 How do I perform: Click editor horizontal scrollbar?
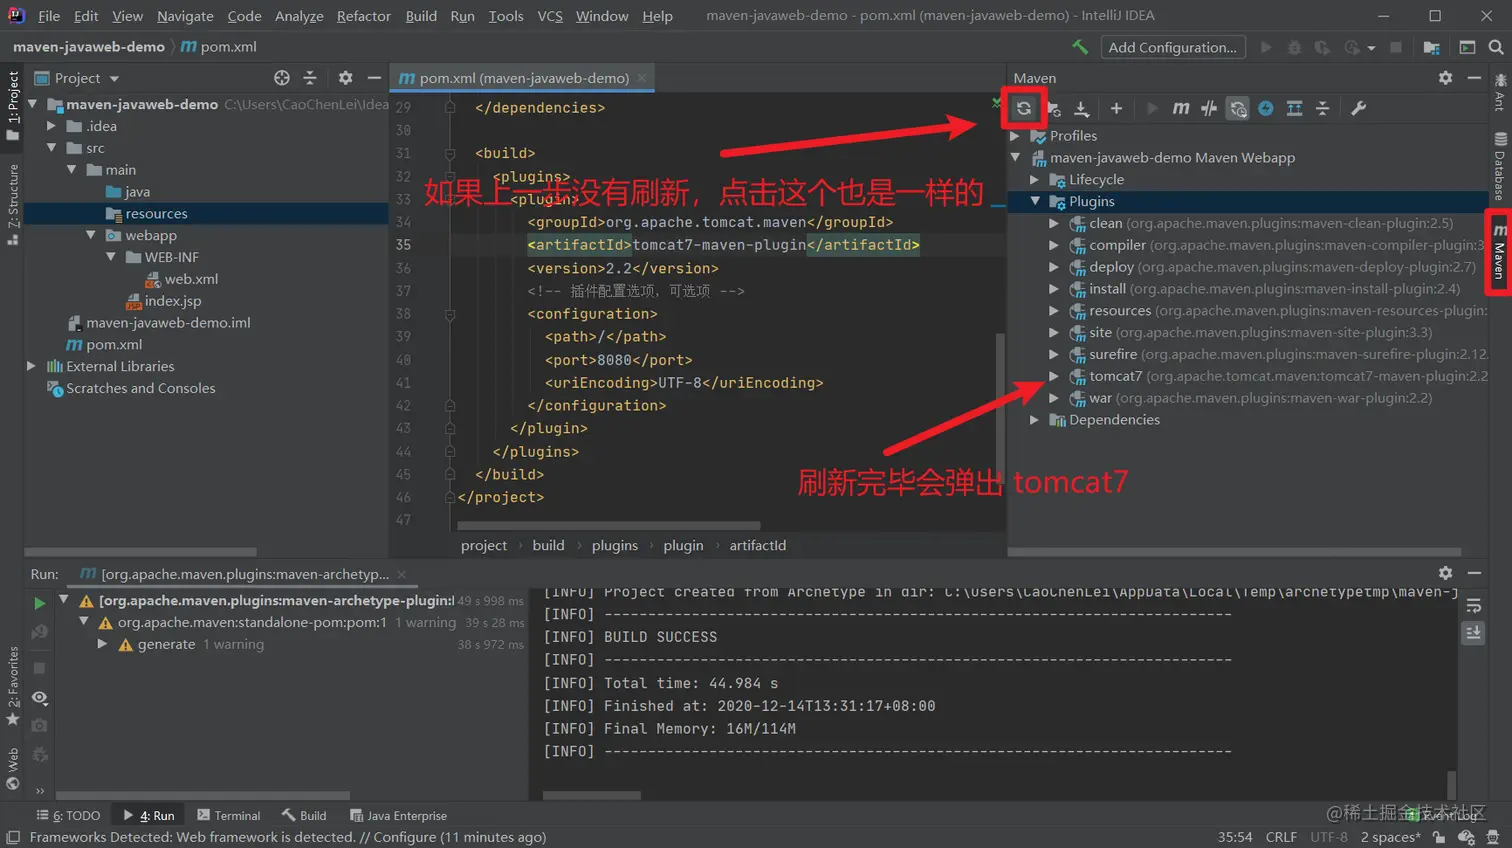pos(609,525)
